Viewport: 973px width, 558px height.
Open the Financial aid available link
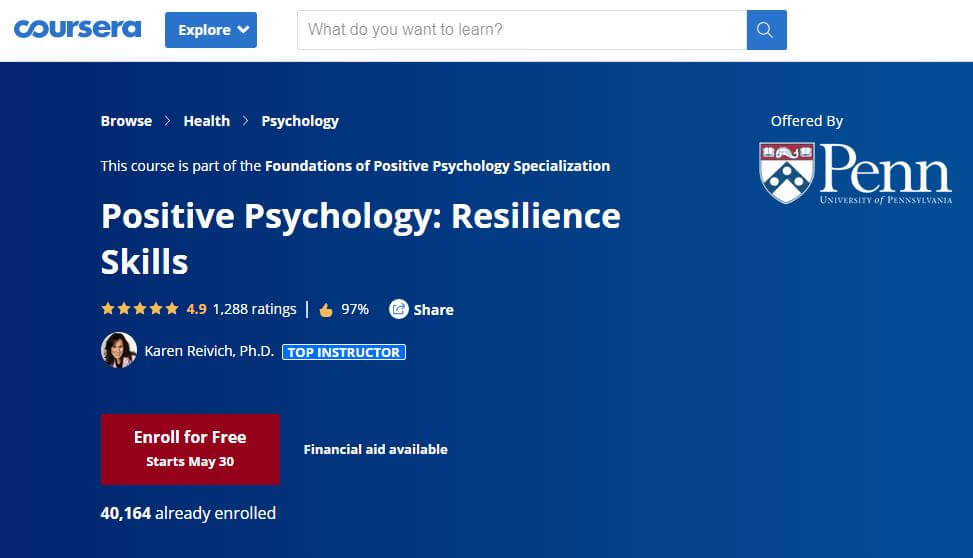click(375, 450)
